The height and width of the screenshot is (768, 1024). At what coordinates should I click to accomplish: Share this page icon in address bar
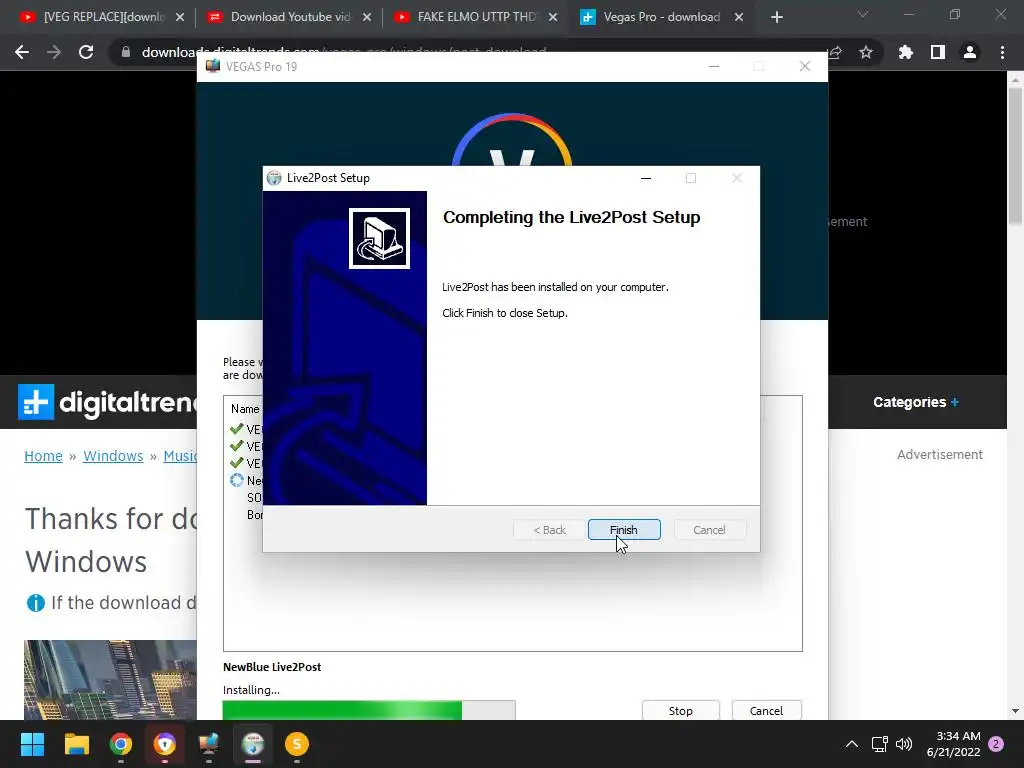click(x=835, y=52)
